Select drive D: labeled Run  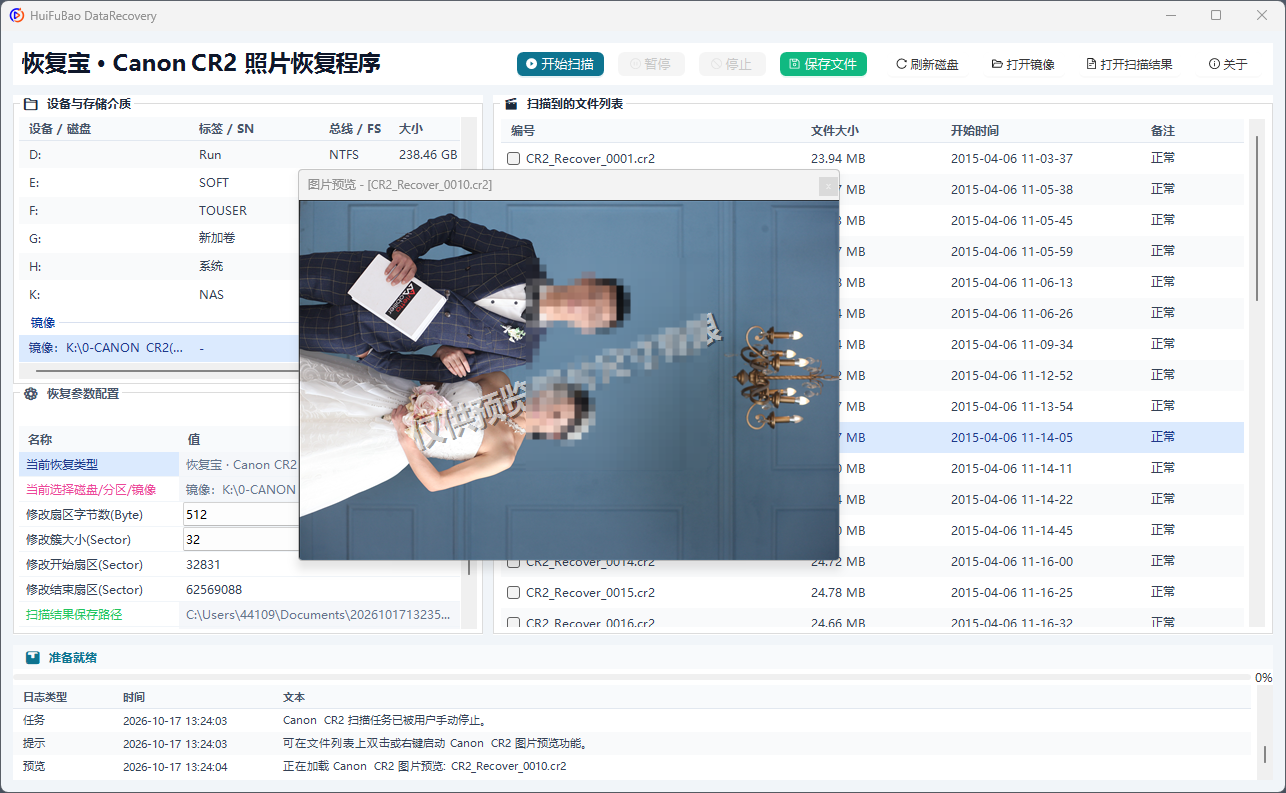240,155
